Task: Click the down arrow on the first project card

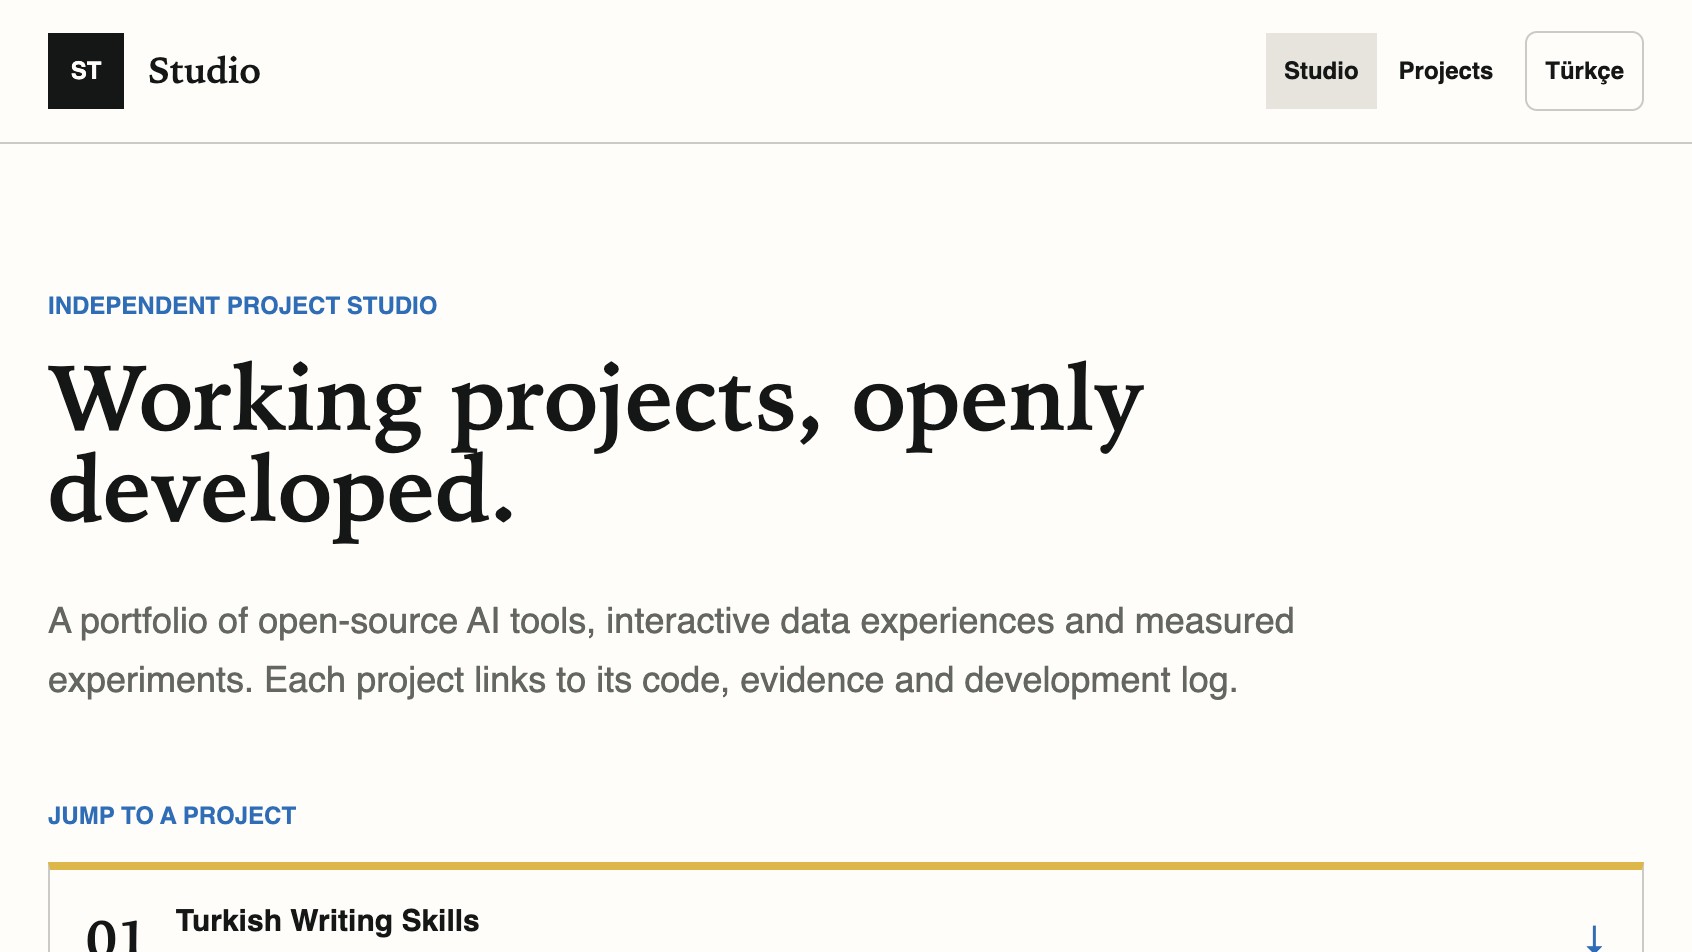Action: point(1594,938)
